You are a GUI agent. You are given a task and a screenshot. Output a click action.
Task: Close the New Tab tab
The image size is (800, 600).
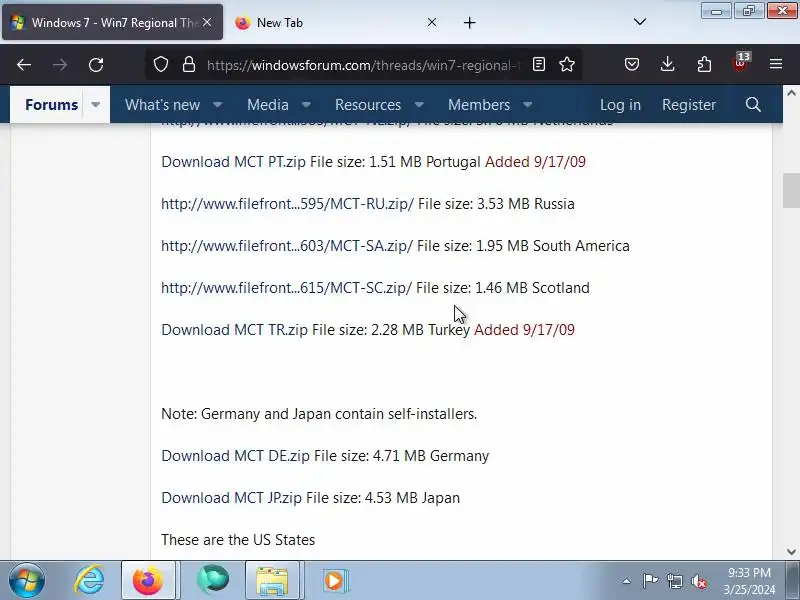[x=432, y=22]
